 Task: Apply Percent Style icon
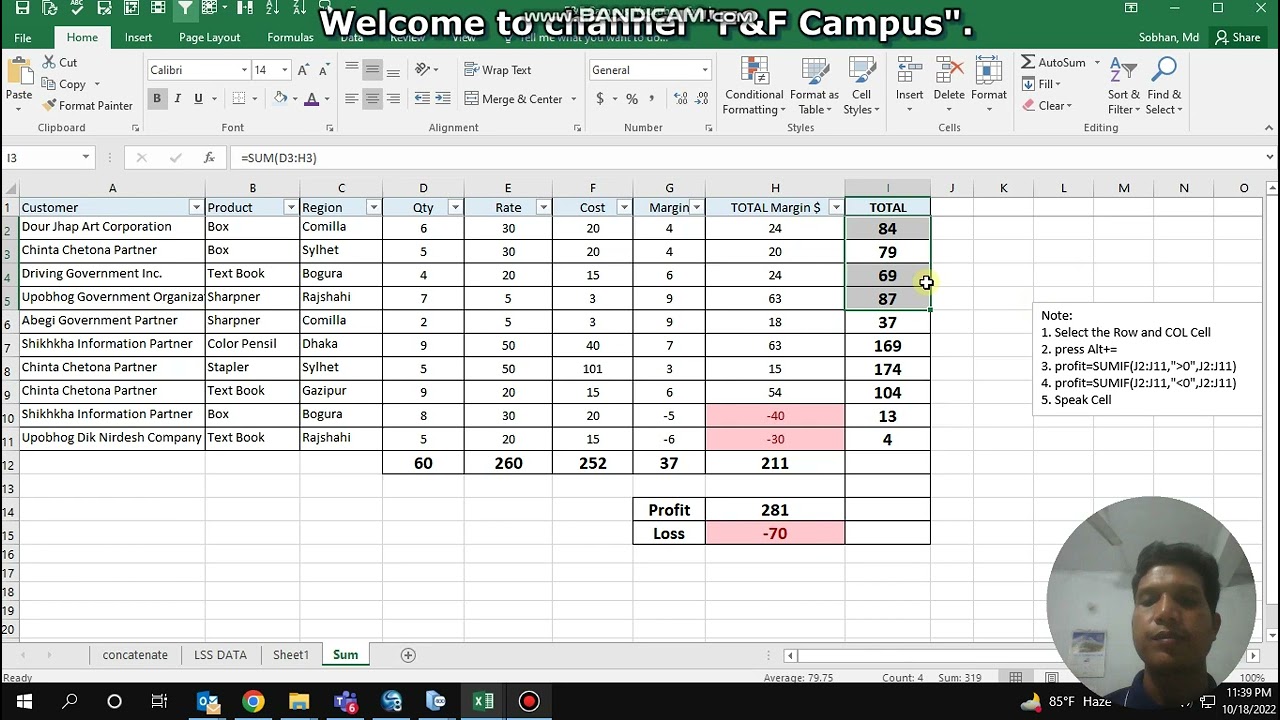(x=632, y=98)
